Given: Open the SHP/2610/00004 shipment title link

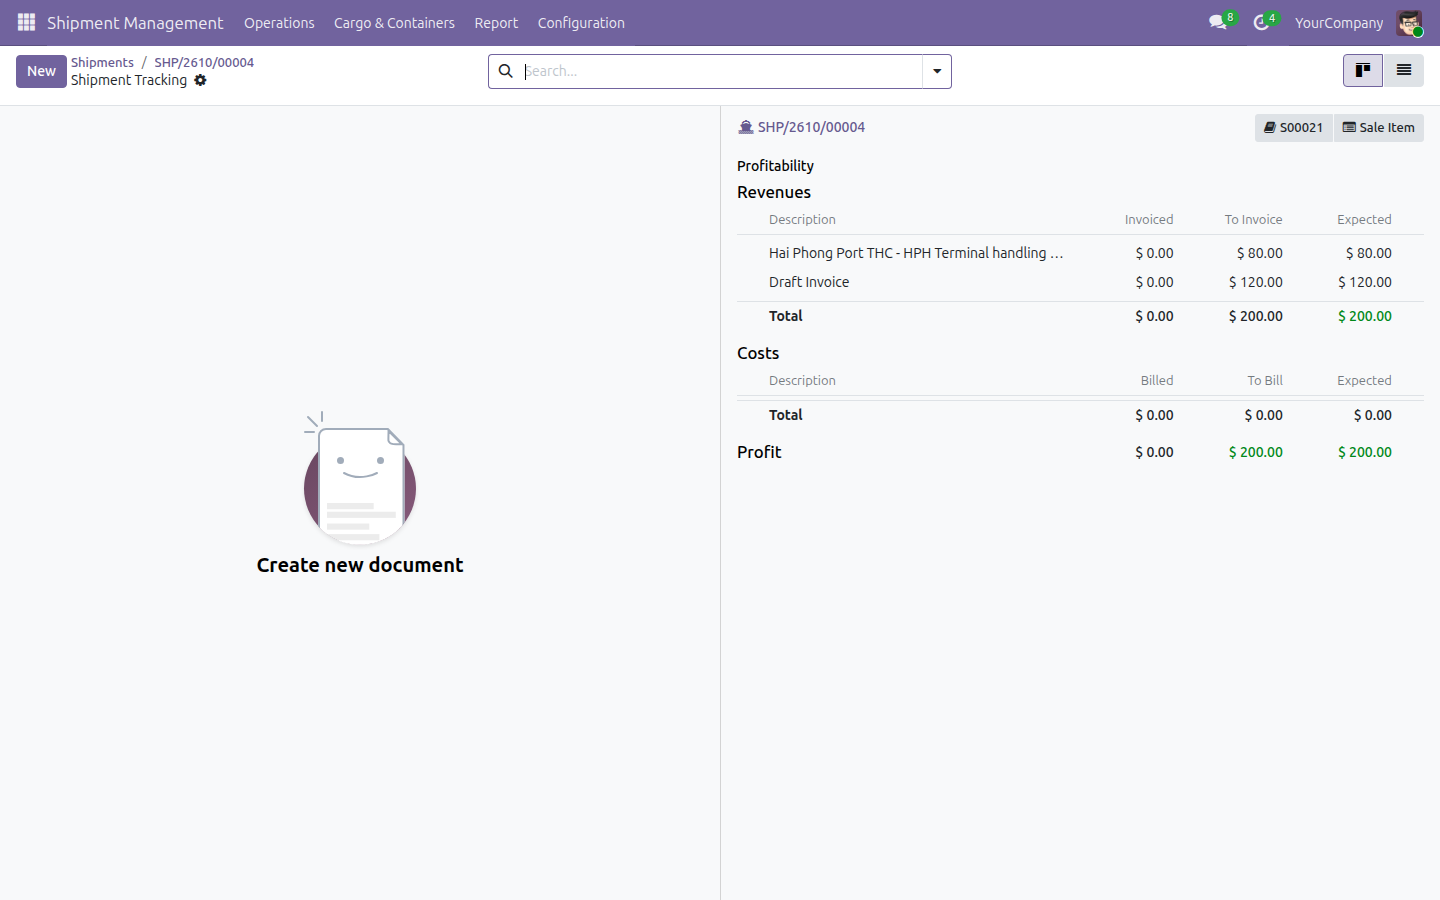Looking at the screenshot, I should tap(811, 127).
